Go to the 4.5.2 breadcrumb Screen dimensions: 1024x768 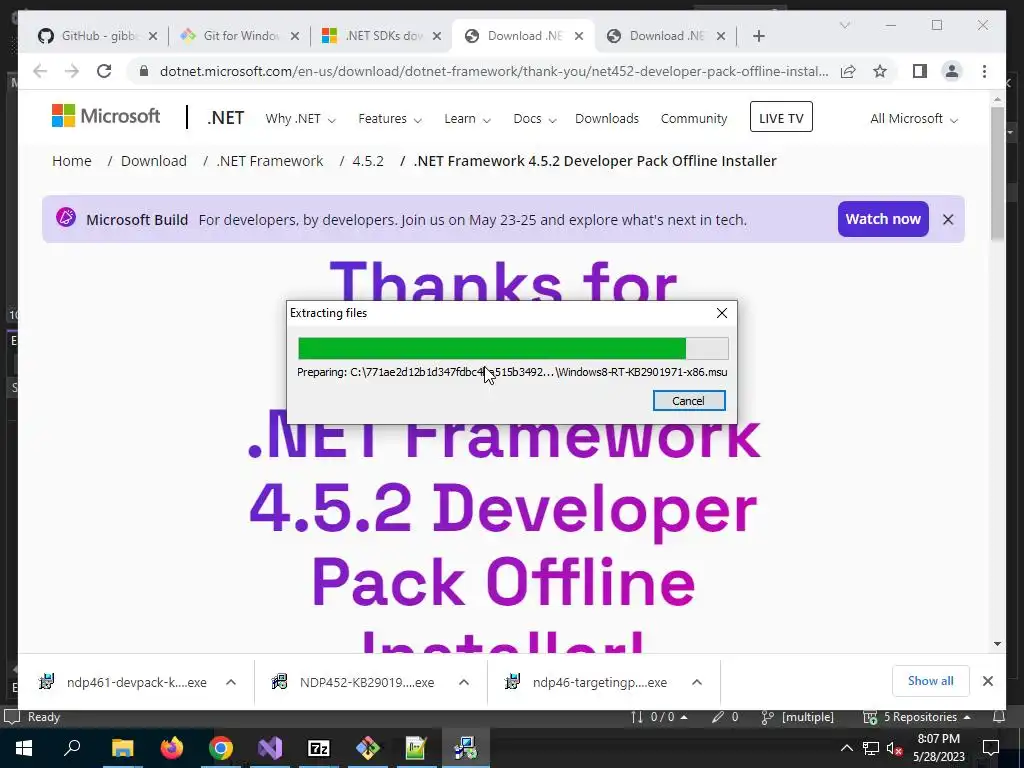368,161
